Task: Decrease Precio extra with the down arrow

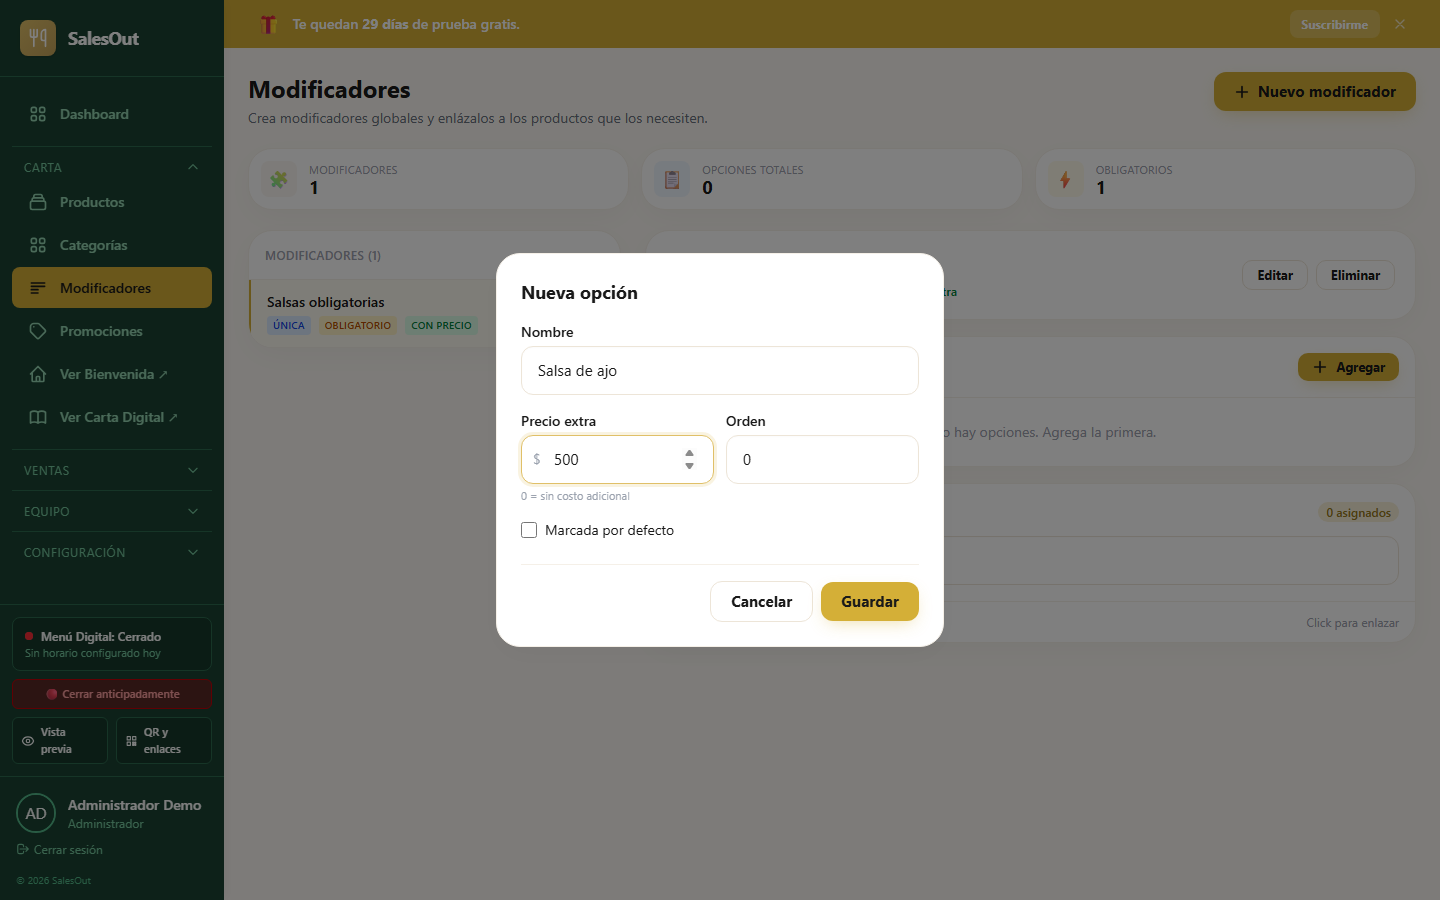Action: point(689,466)
